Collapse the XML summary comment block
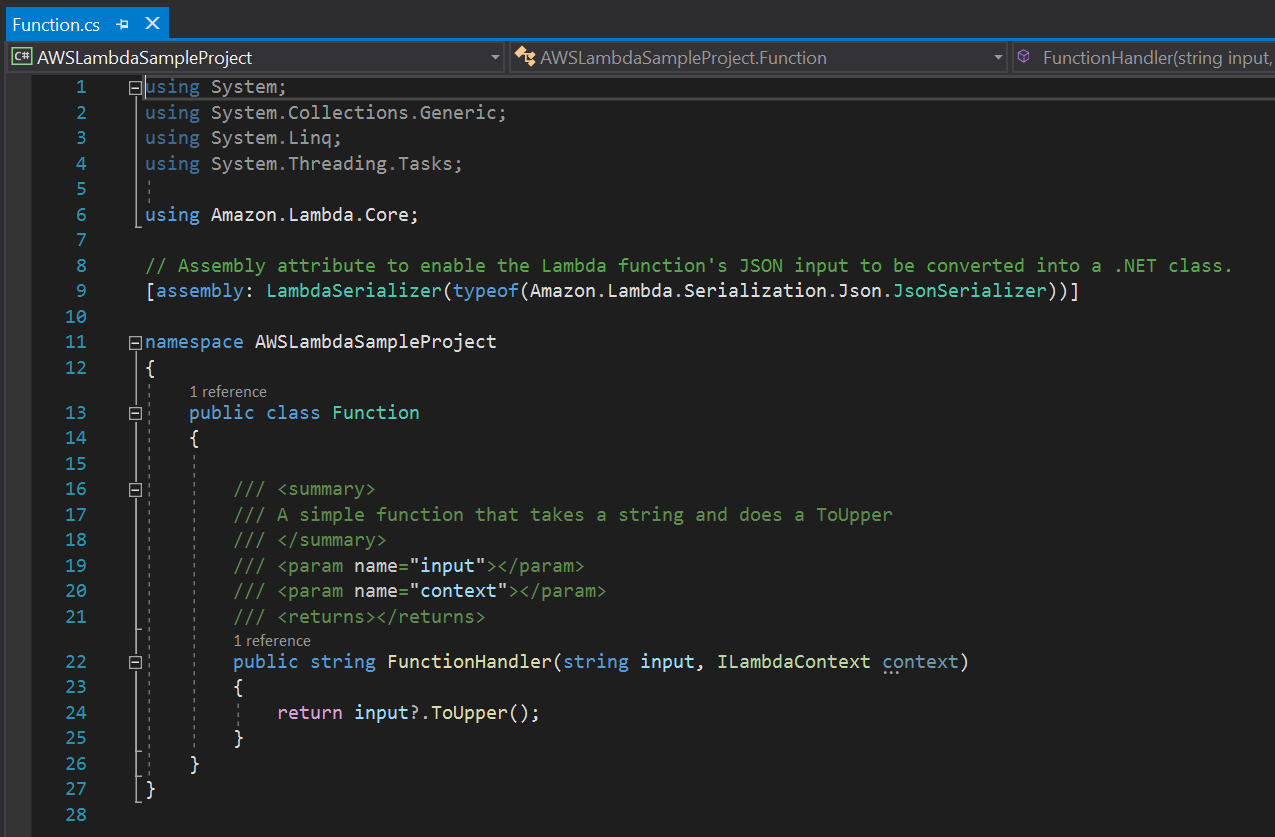The width and height of the screenshot is (1275, 837). tap(135, 490)
